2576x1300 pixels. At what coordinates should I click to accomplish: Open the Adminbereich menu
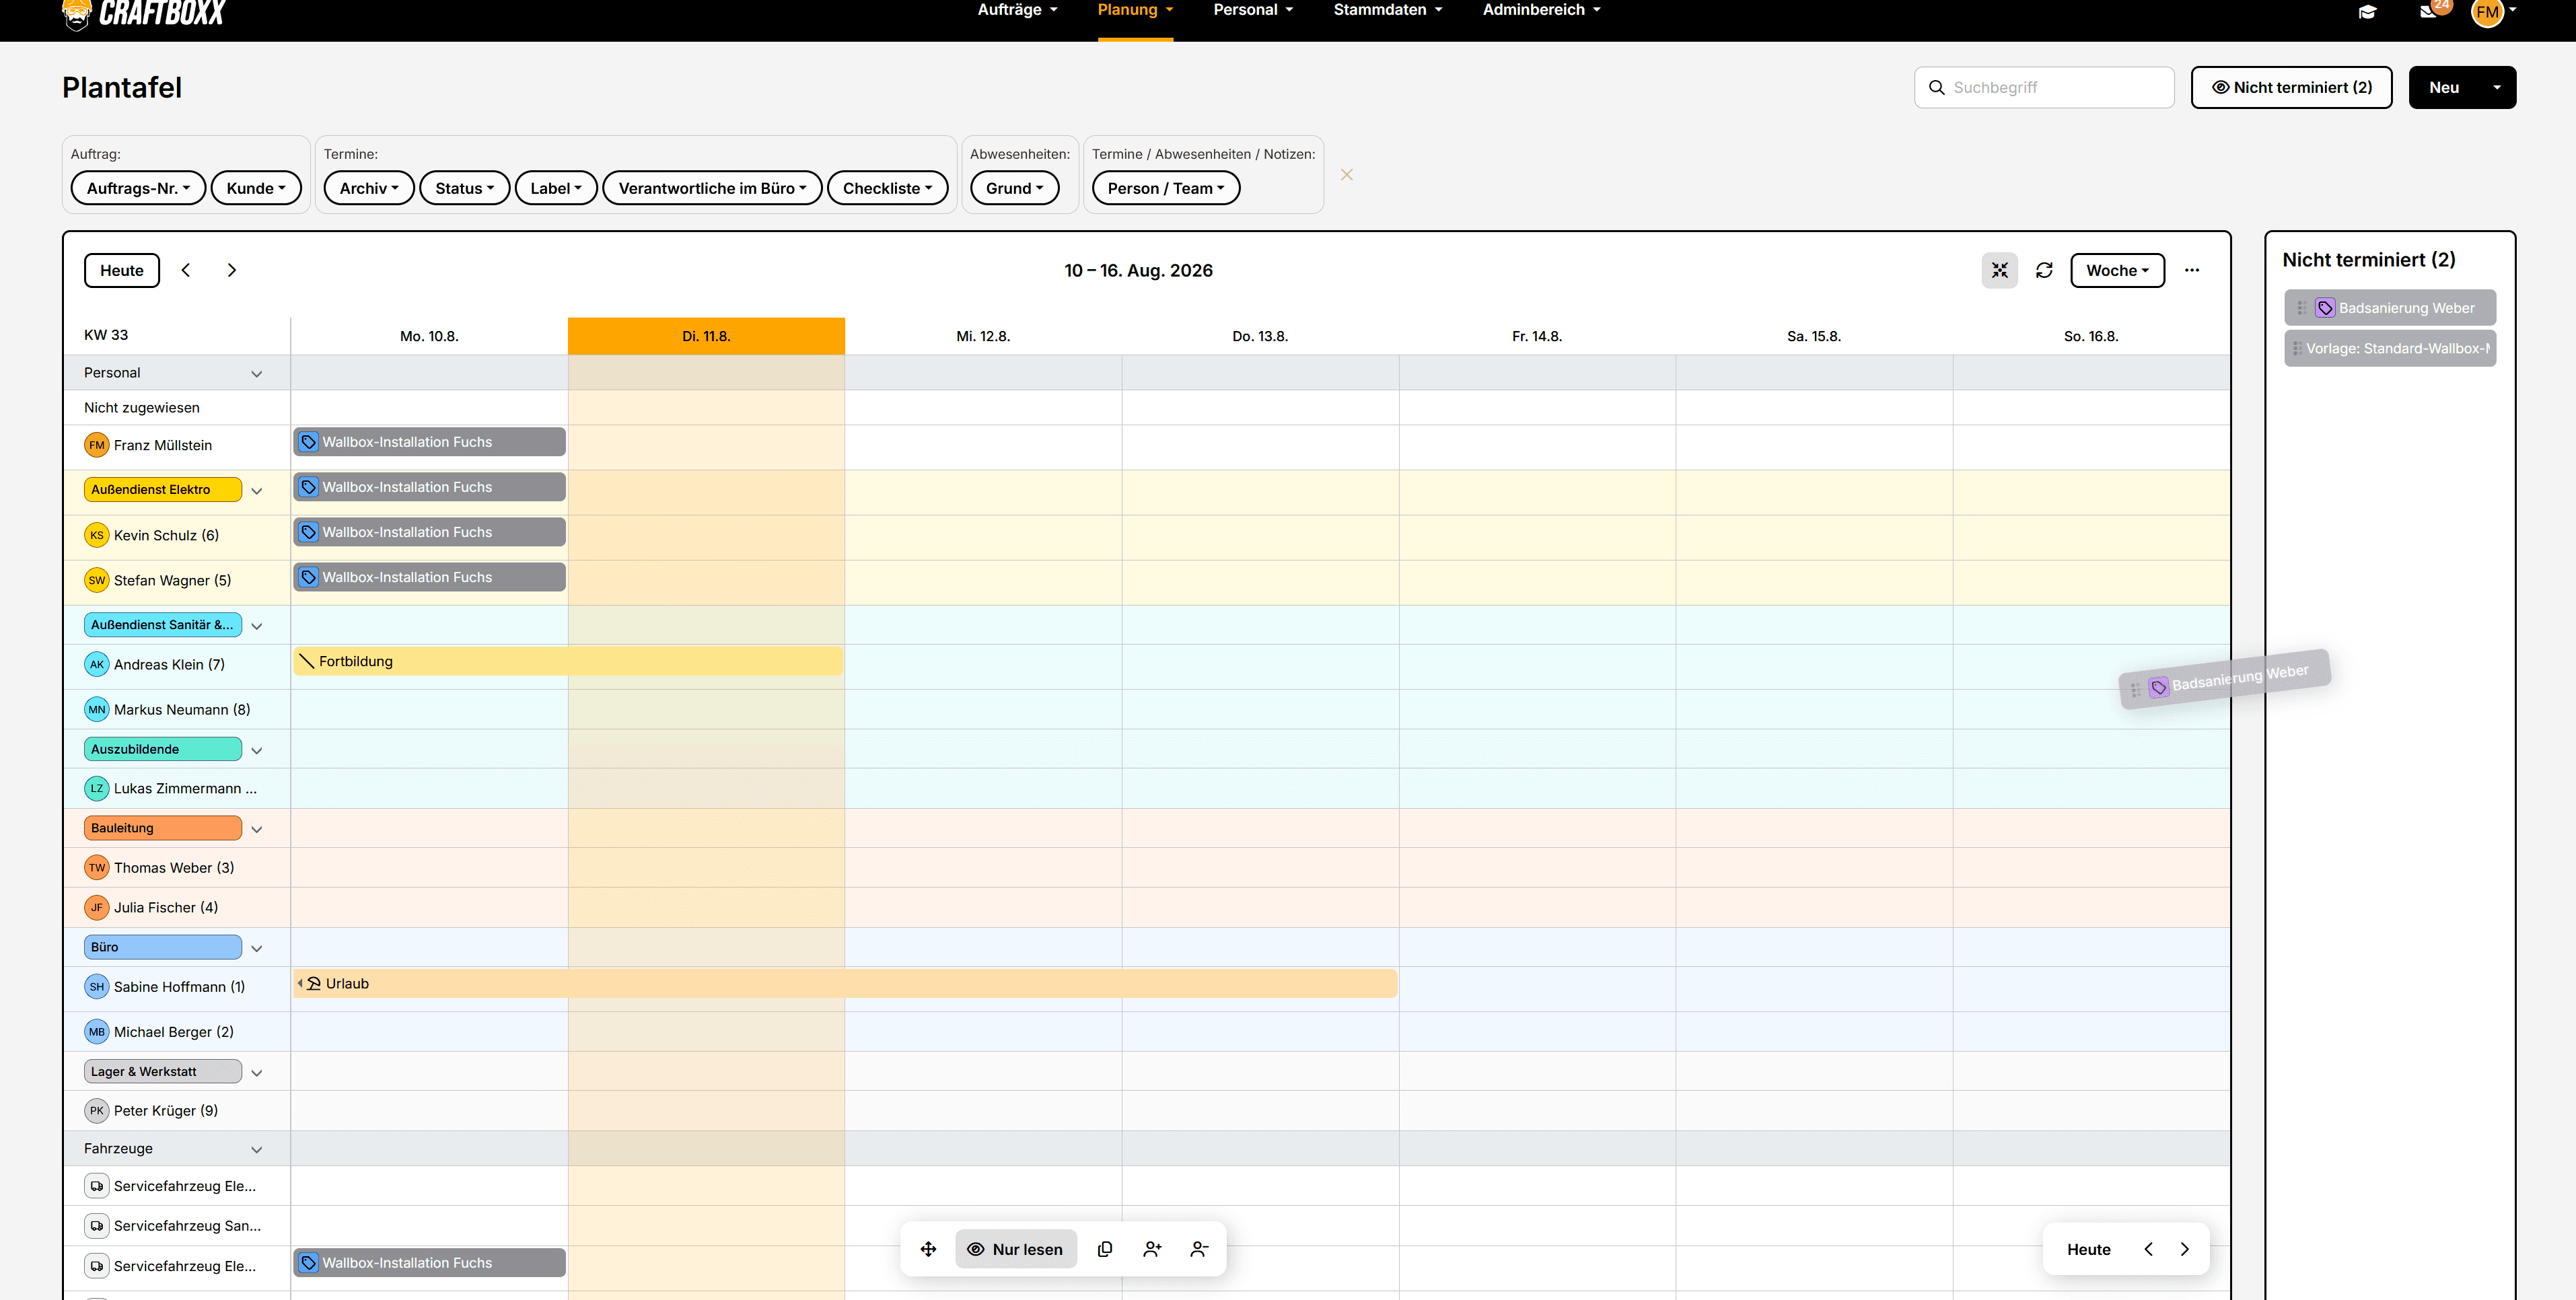1542,10
